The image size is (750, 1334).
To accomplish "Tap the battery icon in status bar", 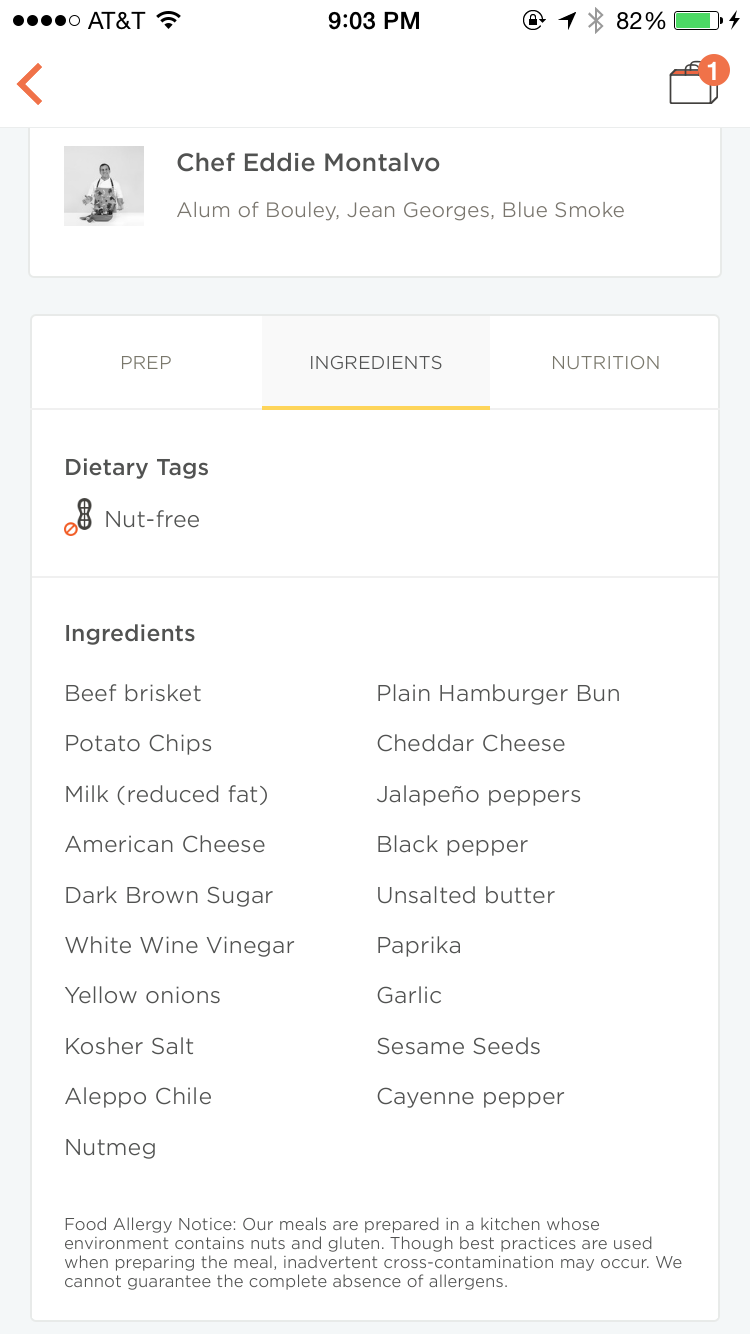I will [x=698, y=20].
